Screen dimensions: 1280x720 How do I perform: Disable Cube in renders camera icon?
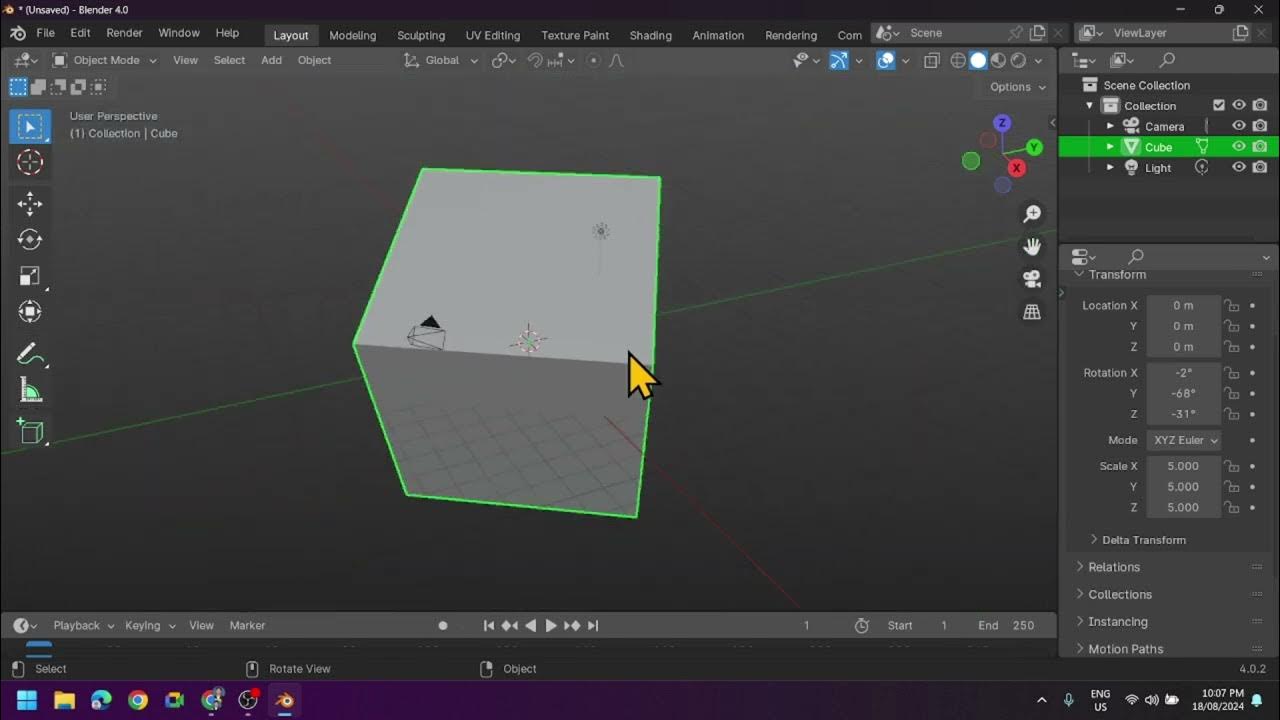(x=1260, y=146)
